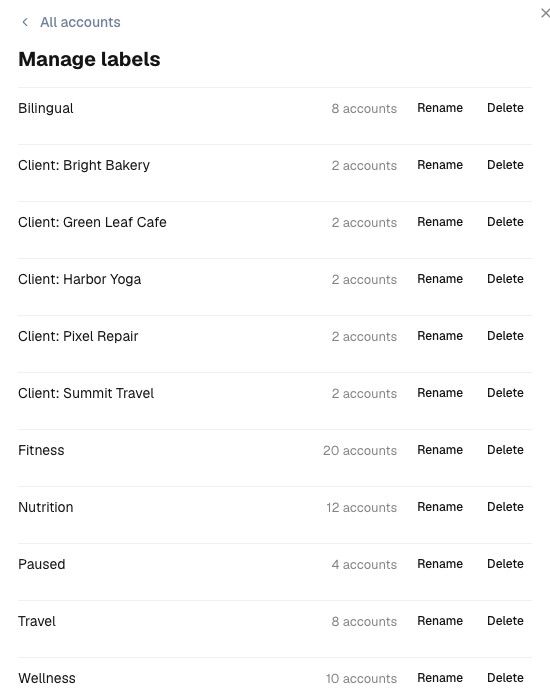The width and height of the screenshot is (550, 700).
Task: Select the Fitness label name
Action: point(41,450)
